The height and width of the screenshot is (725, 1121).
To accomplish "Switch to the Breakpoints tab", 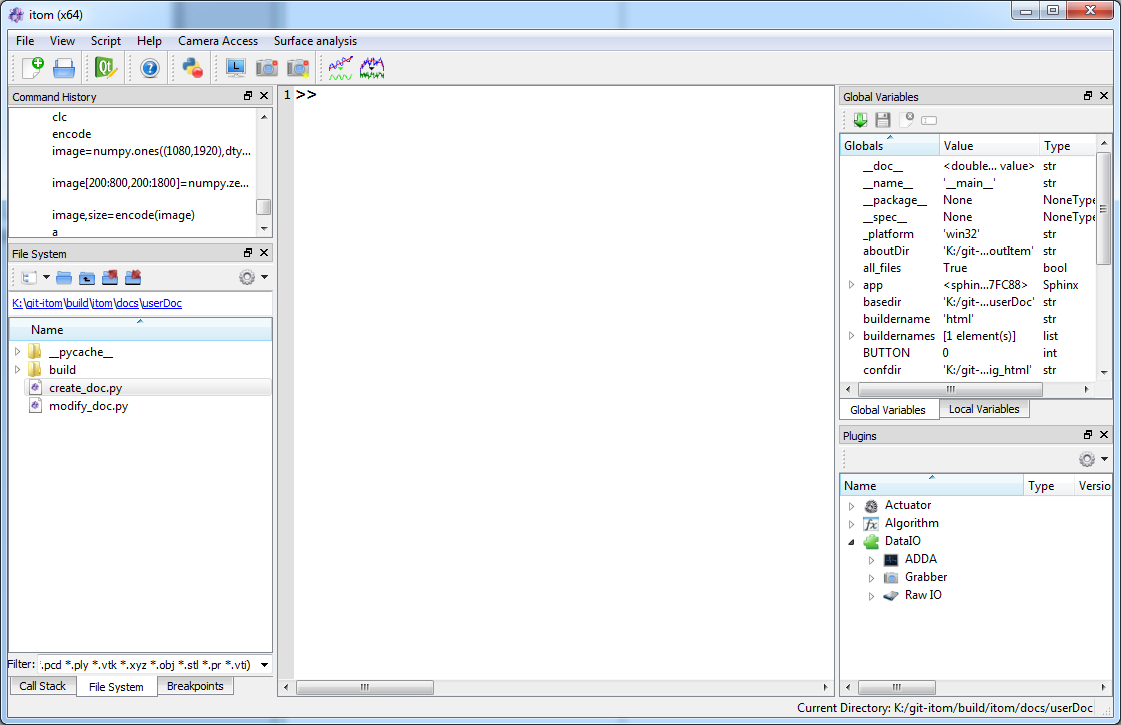I will (195, 686).
